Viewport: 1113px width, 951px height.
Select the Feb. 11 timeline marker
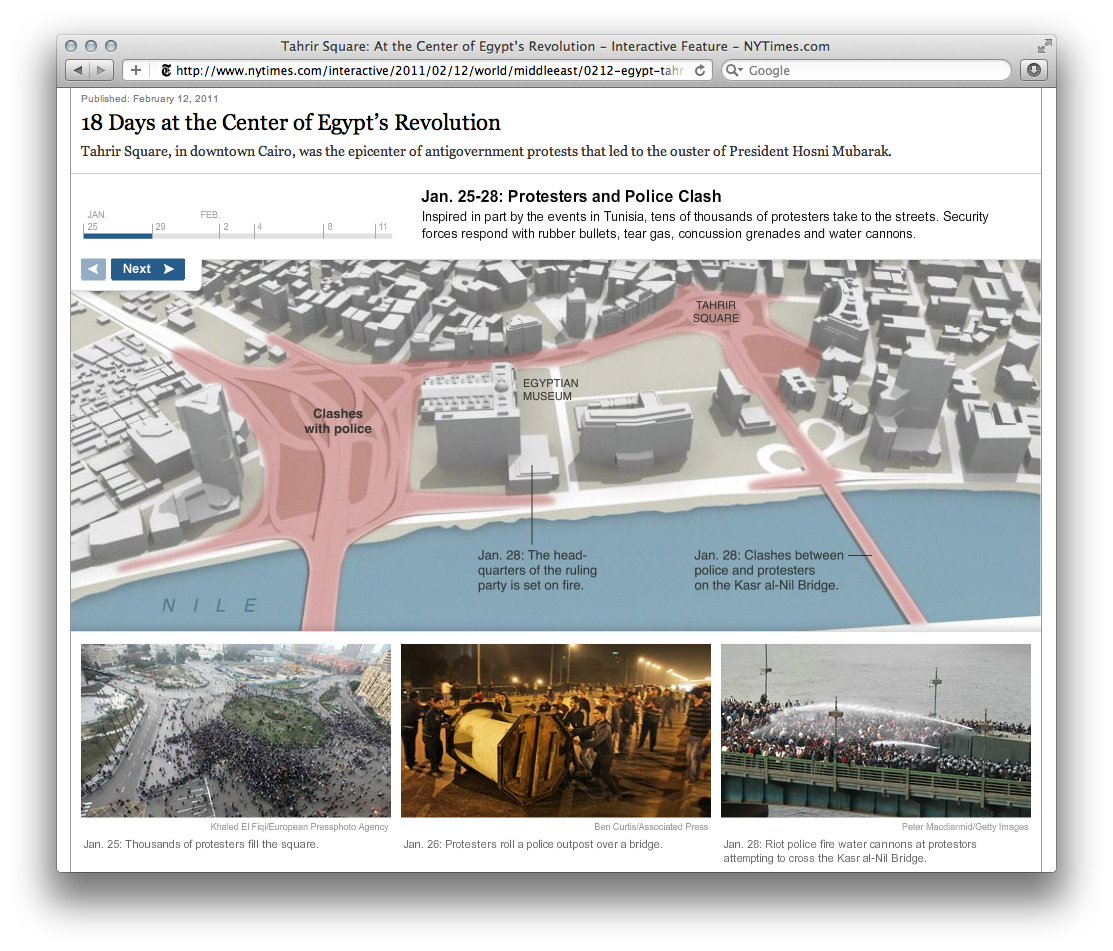click(384, 235)
